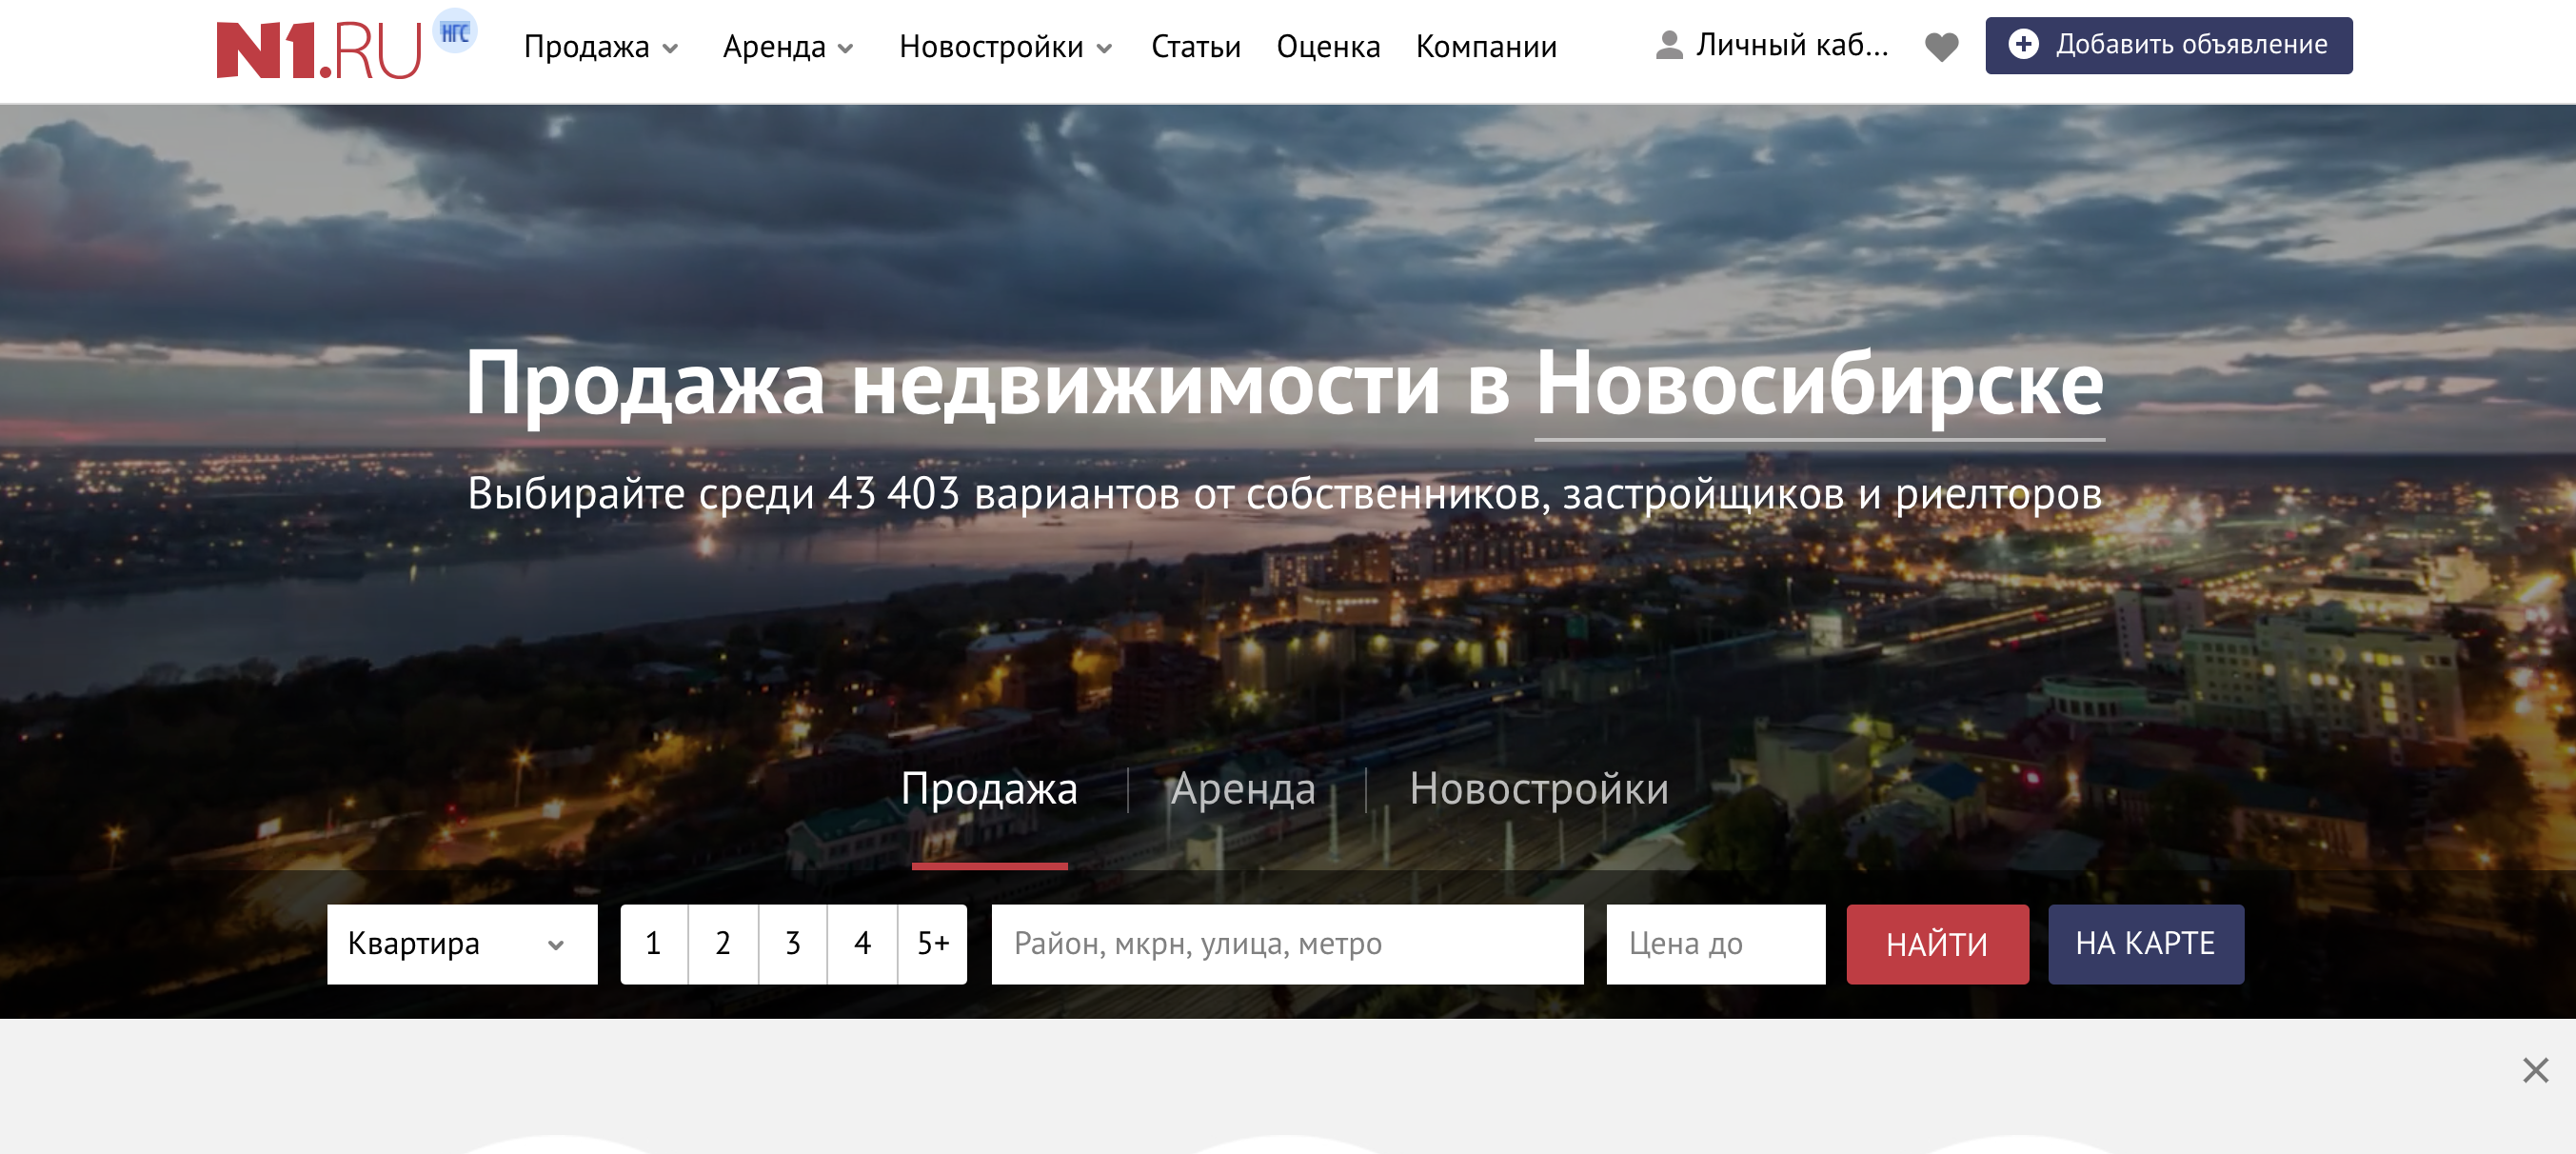Switch to the Аренда search tab

1243,788
